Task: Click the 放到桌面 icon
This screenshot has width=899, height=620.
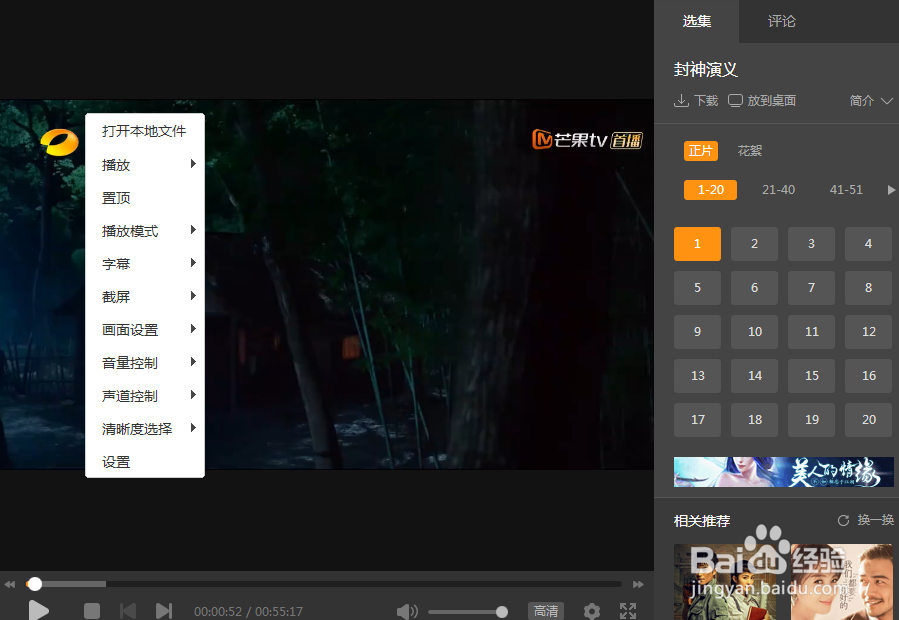Action: pos(735,101)
